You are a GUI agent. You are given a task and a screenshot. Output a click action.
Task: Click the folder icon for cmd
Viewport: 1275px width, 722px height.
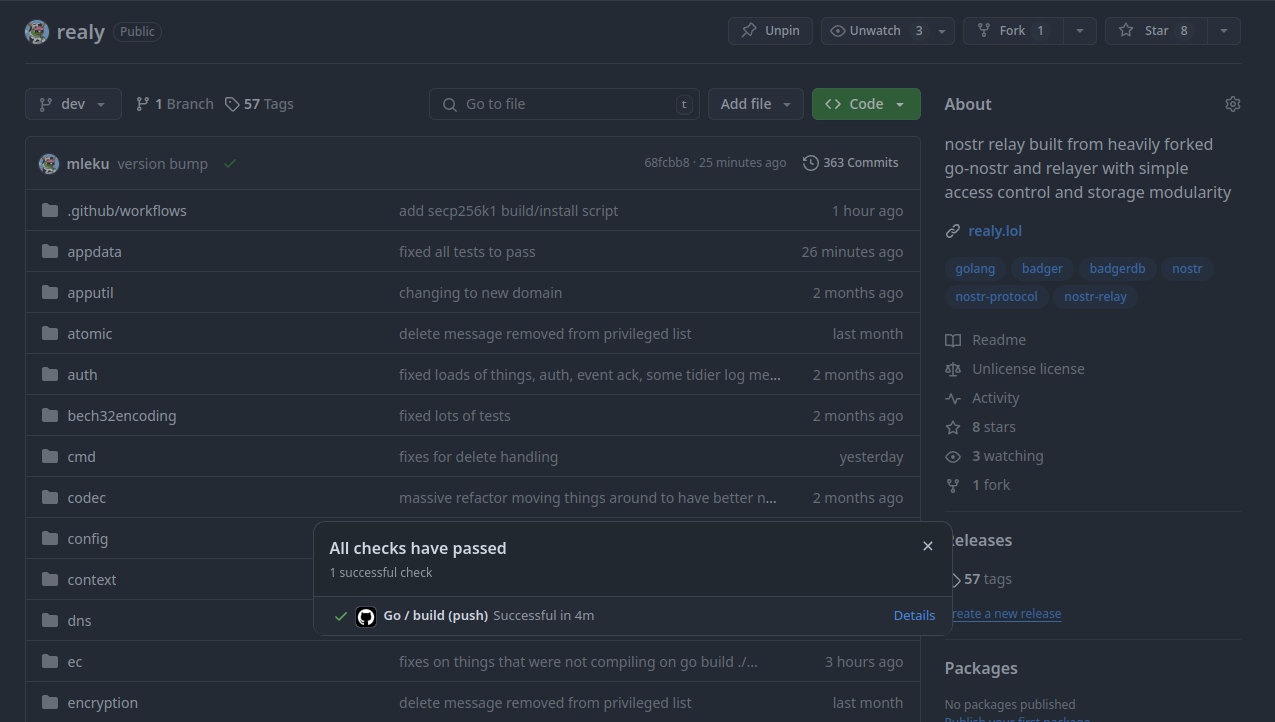point(50,457)
